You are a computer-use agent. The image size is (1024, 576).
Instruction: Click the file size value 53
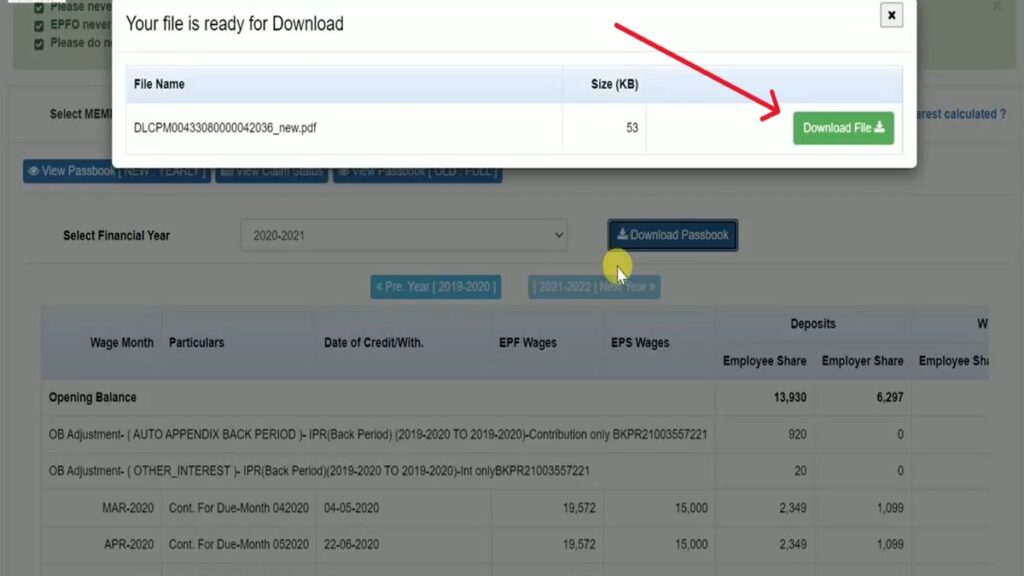point(632,128)
